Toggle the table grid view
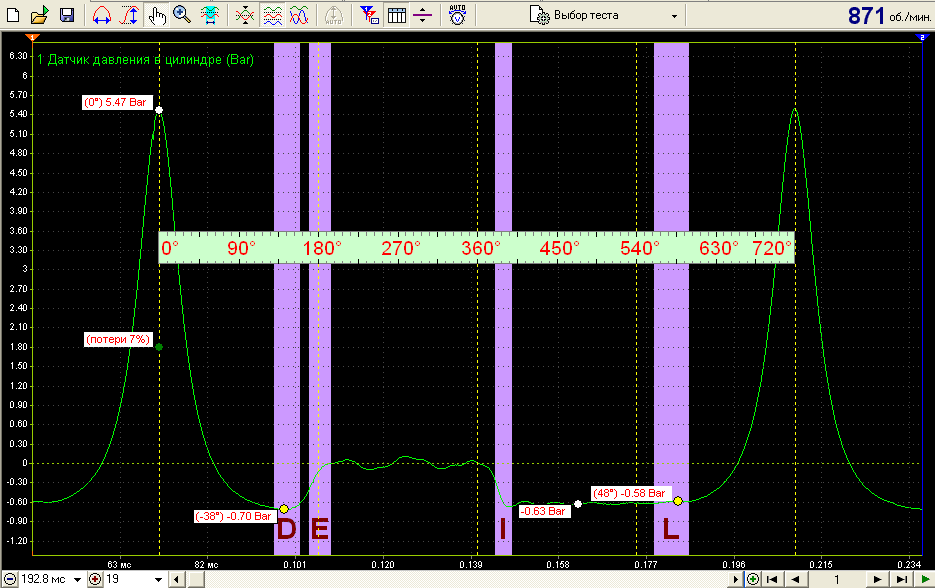 pyautogui.click(x=397, y=16)
